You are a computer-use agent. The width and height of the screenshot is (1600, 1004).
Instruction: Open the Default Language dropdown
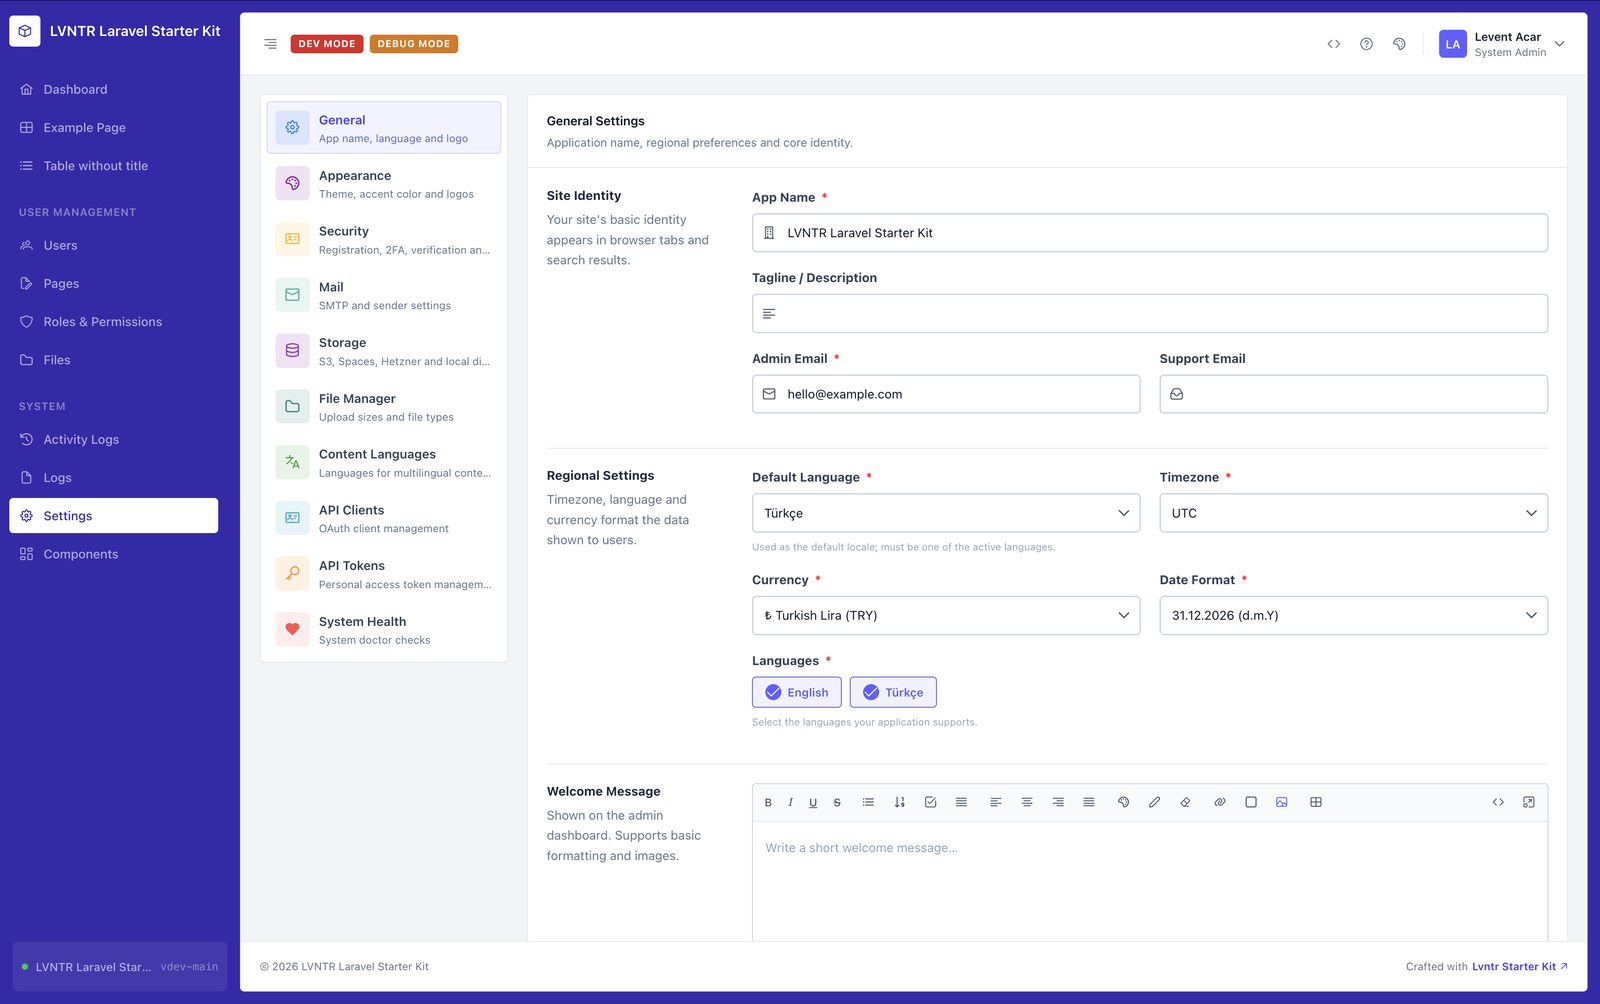946,513
